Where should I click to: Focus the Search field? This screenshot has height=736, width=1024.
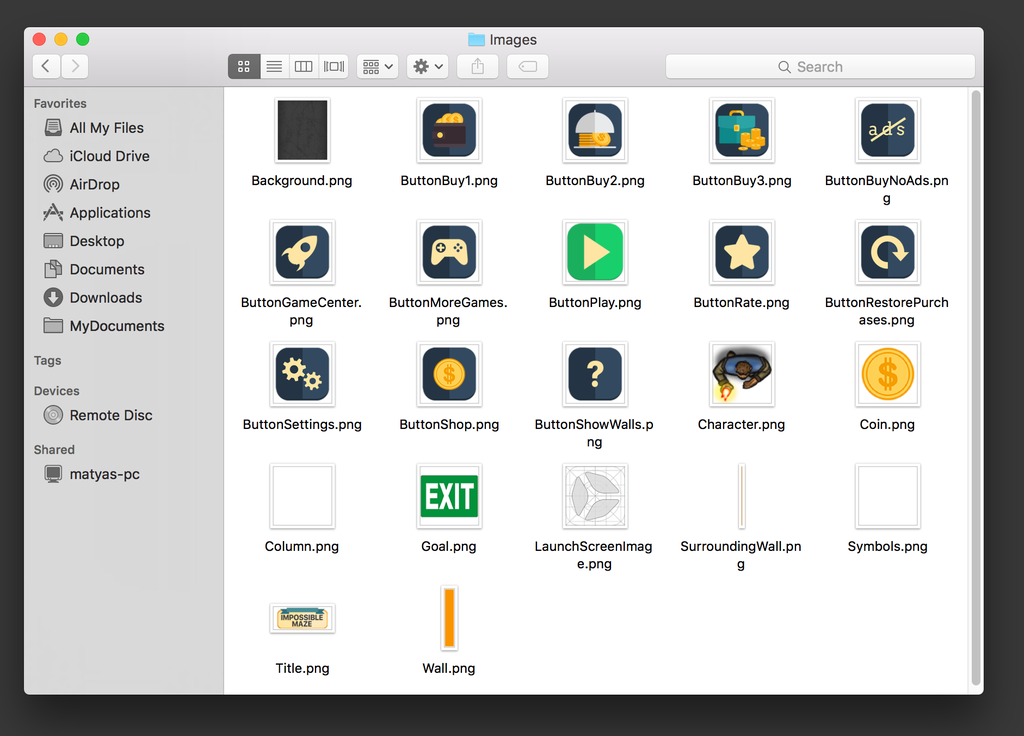[820, 67]
